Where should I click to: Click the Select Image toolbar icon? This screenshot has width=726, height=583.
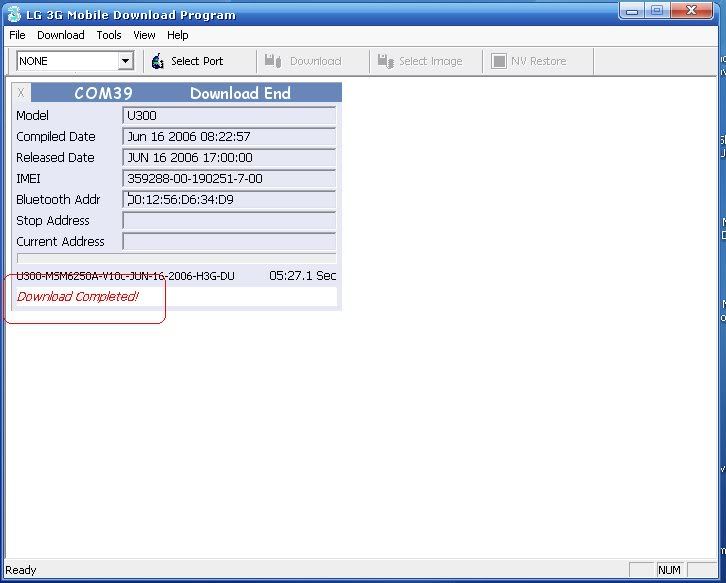click(386, 61)
